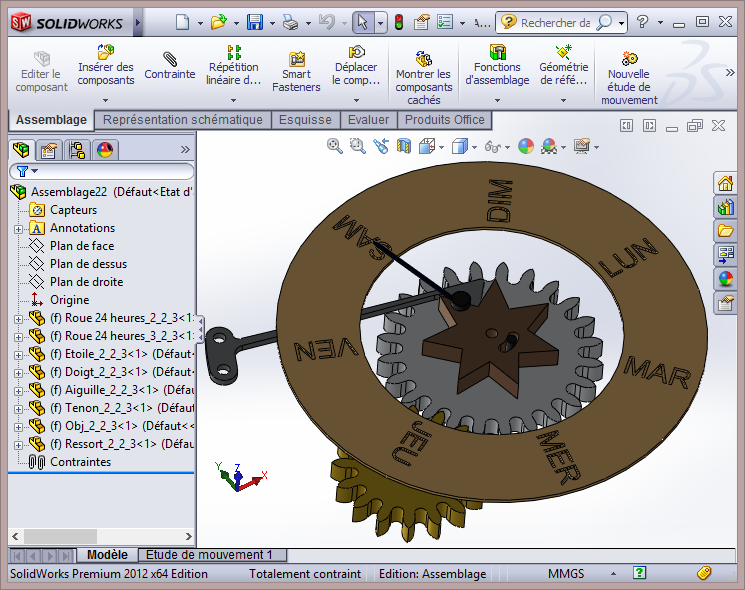Screen dimensions: 745x590
Task: Click the Save diskette icon
Action: point(255,22)
